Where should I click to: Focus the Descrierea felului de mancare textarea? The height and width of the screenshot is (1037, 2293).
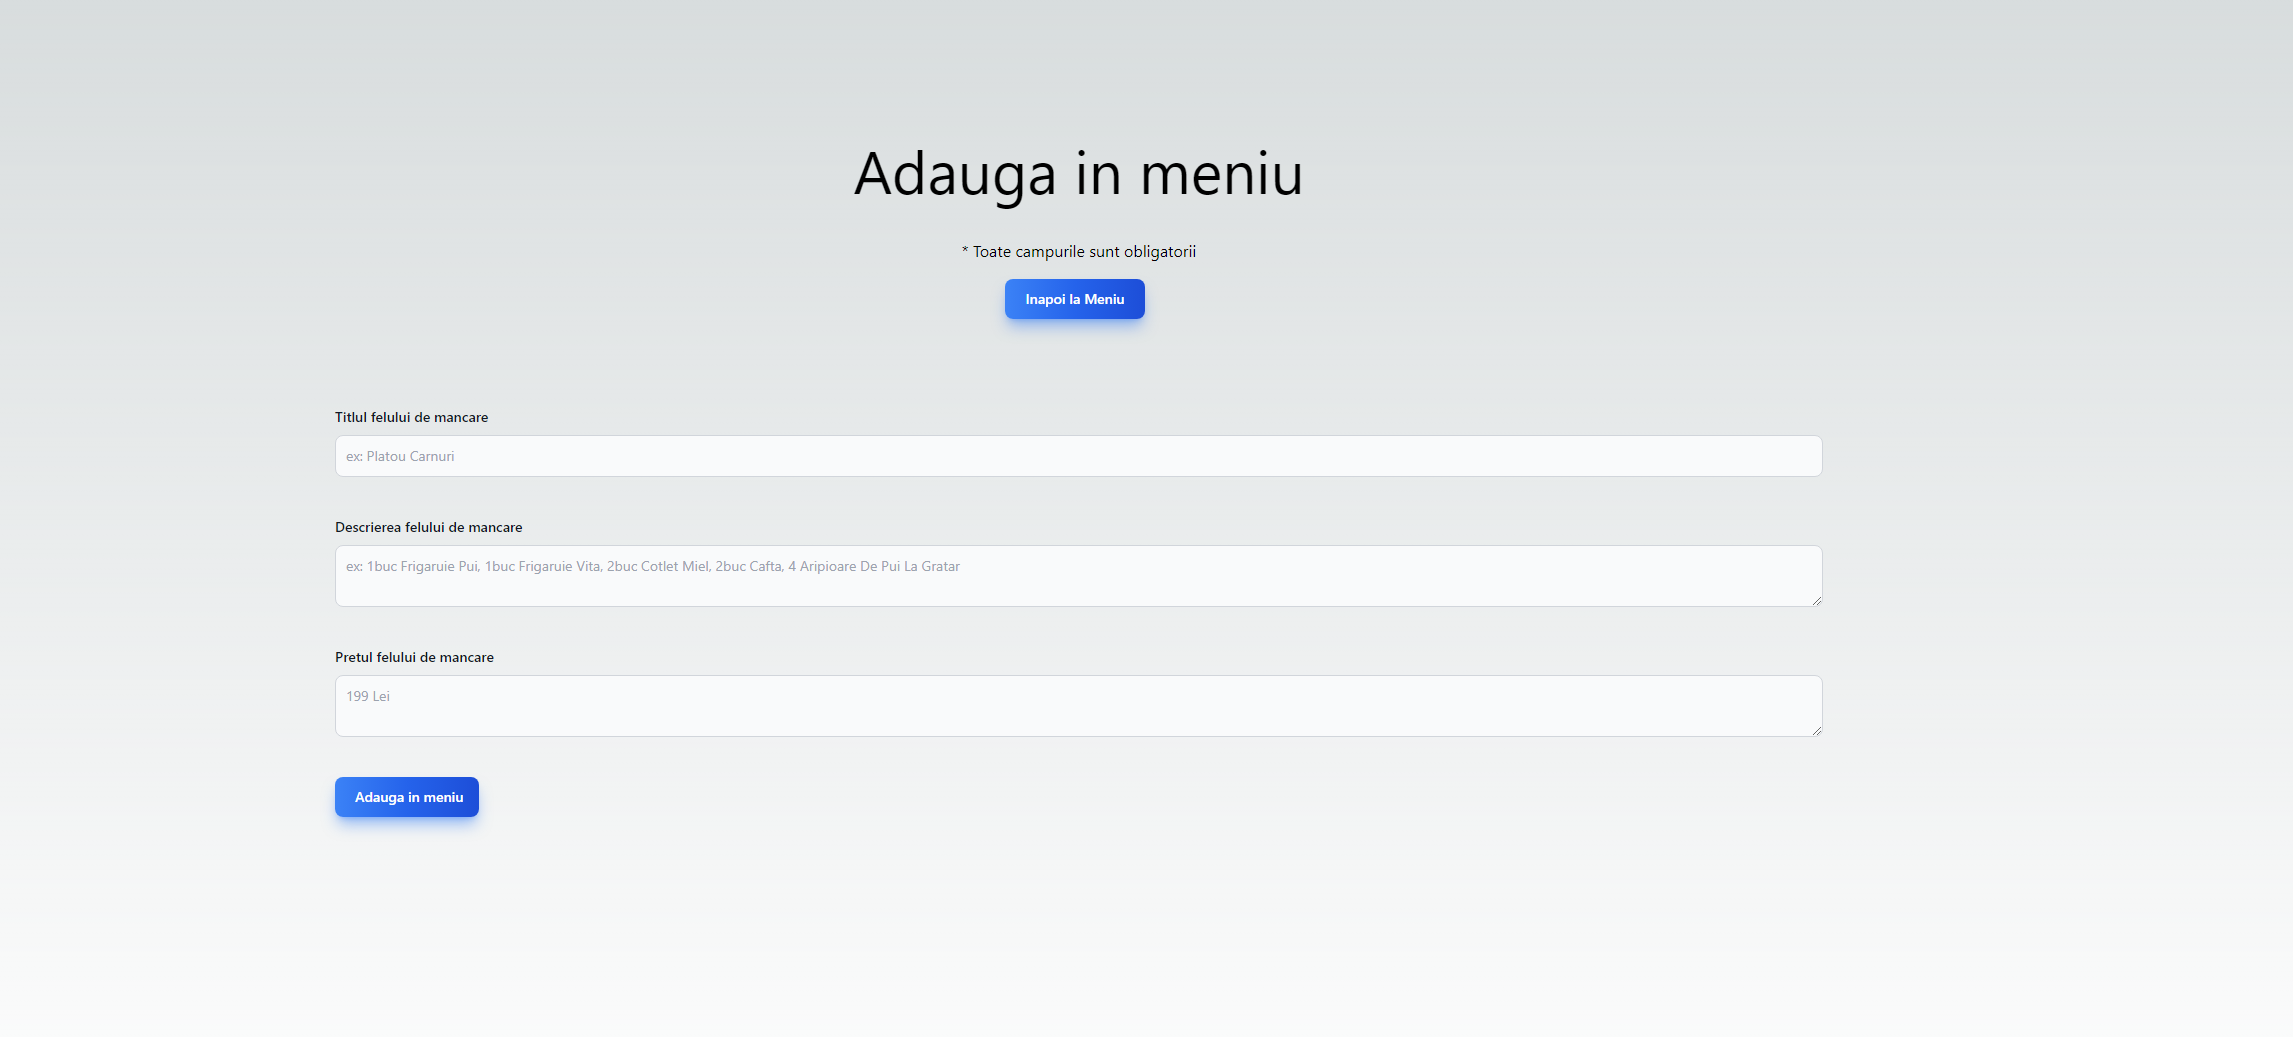[1078, 576]
